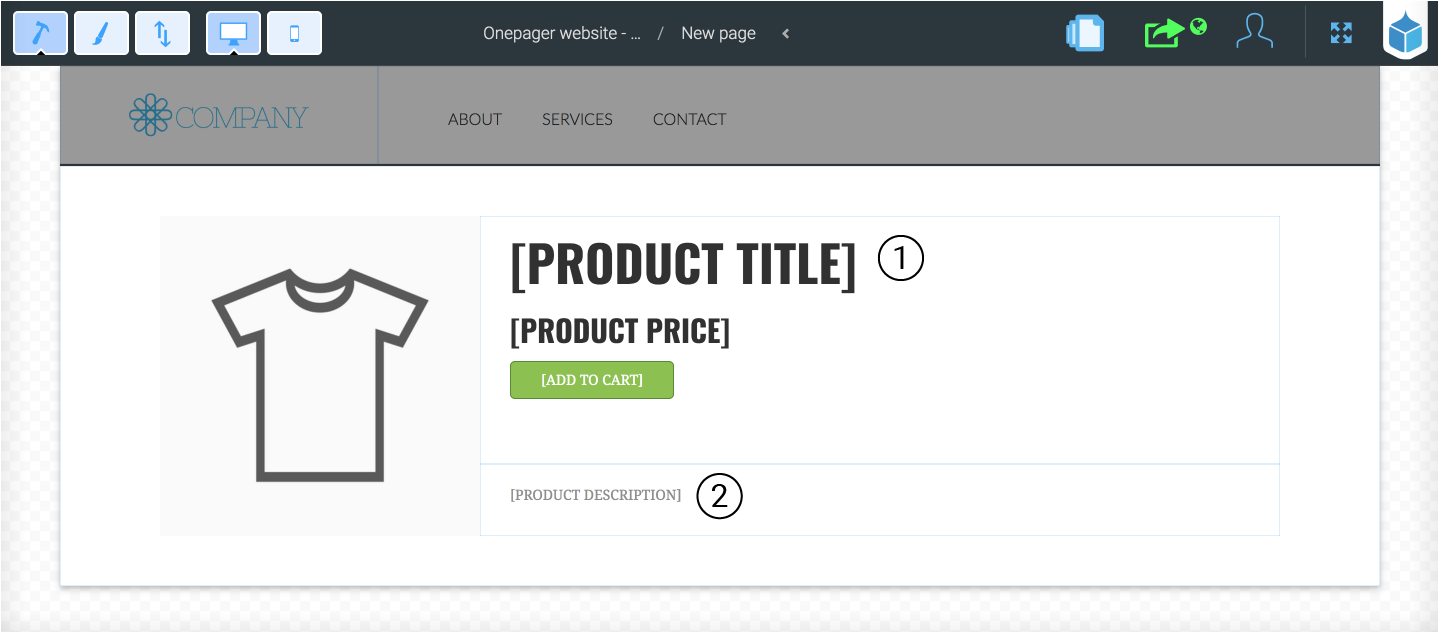Image resolution: width=1438 pixels, height=632 pixels.
Task: Expand the page list arrow beside New page
Action: tap(786, 33)
